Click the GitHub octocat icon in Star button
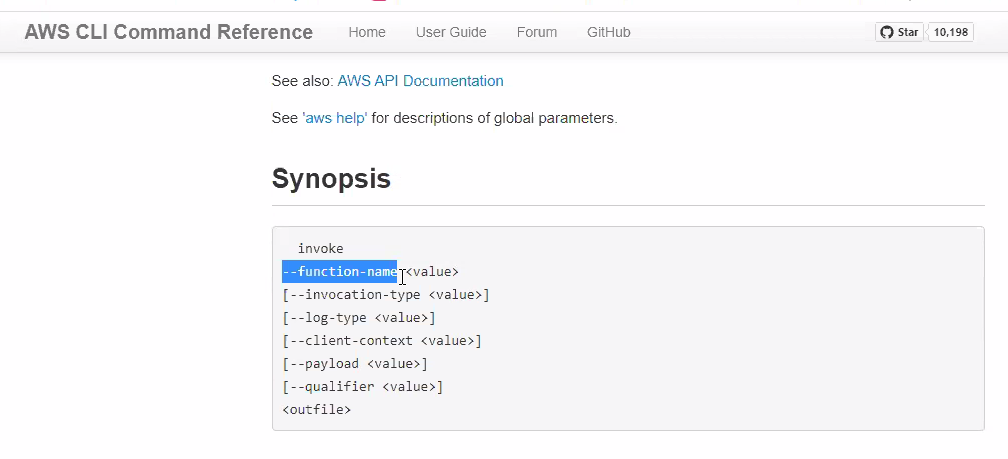Viewport: 1008px width, 459px height. click(887, 32)
